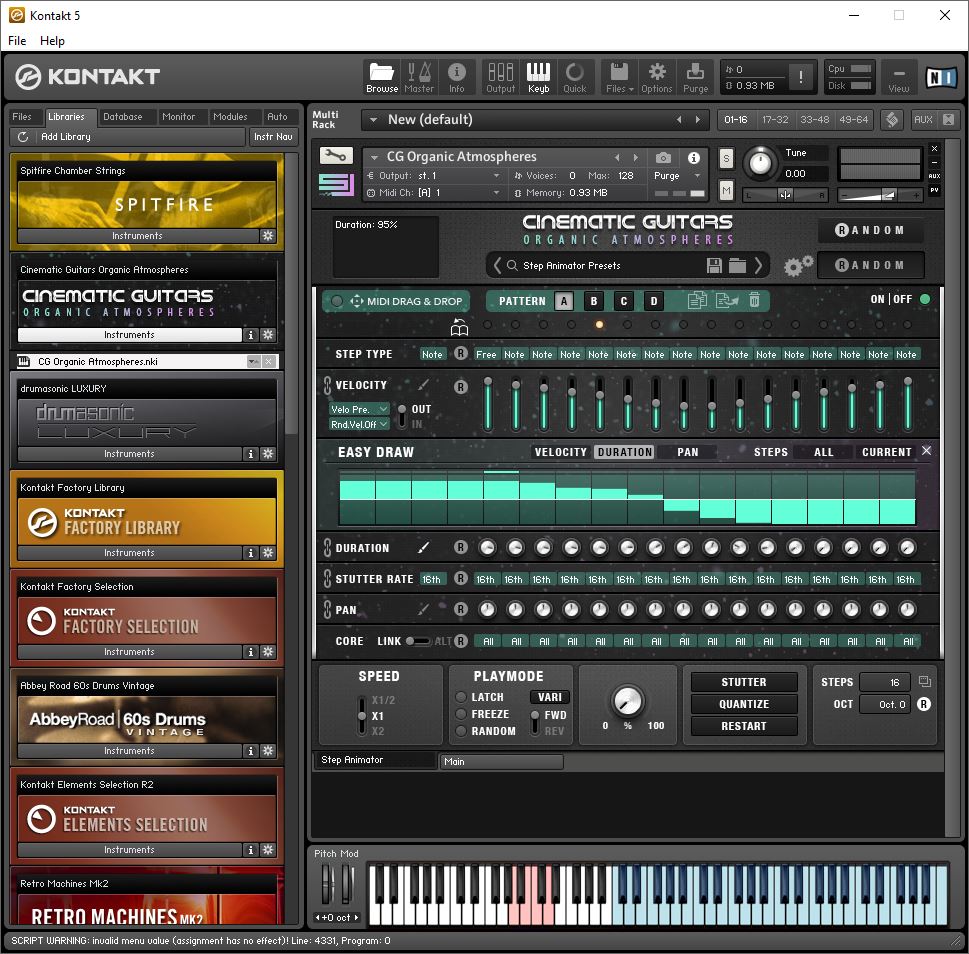The height and width of the screenshot is (954, 969).
Task: Open the Master editor icon
Action: coord(419,77)
